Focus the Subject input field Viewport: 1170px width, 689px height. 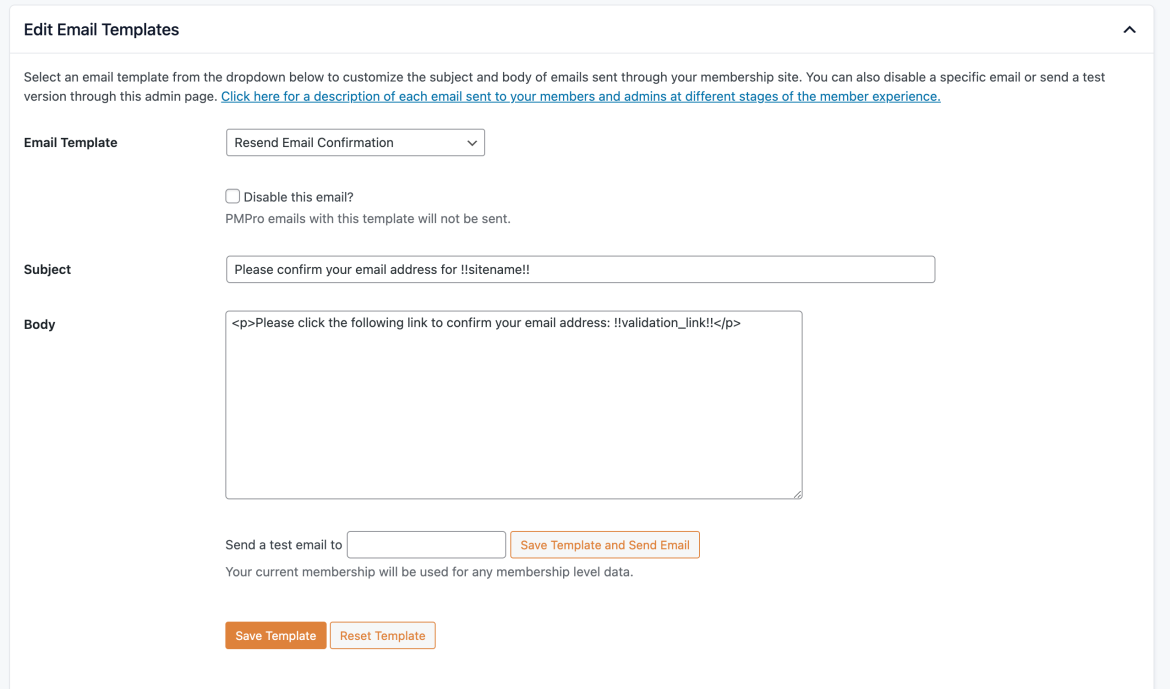(x=580, y=269)
